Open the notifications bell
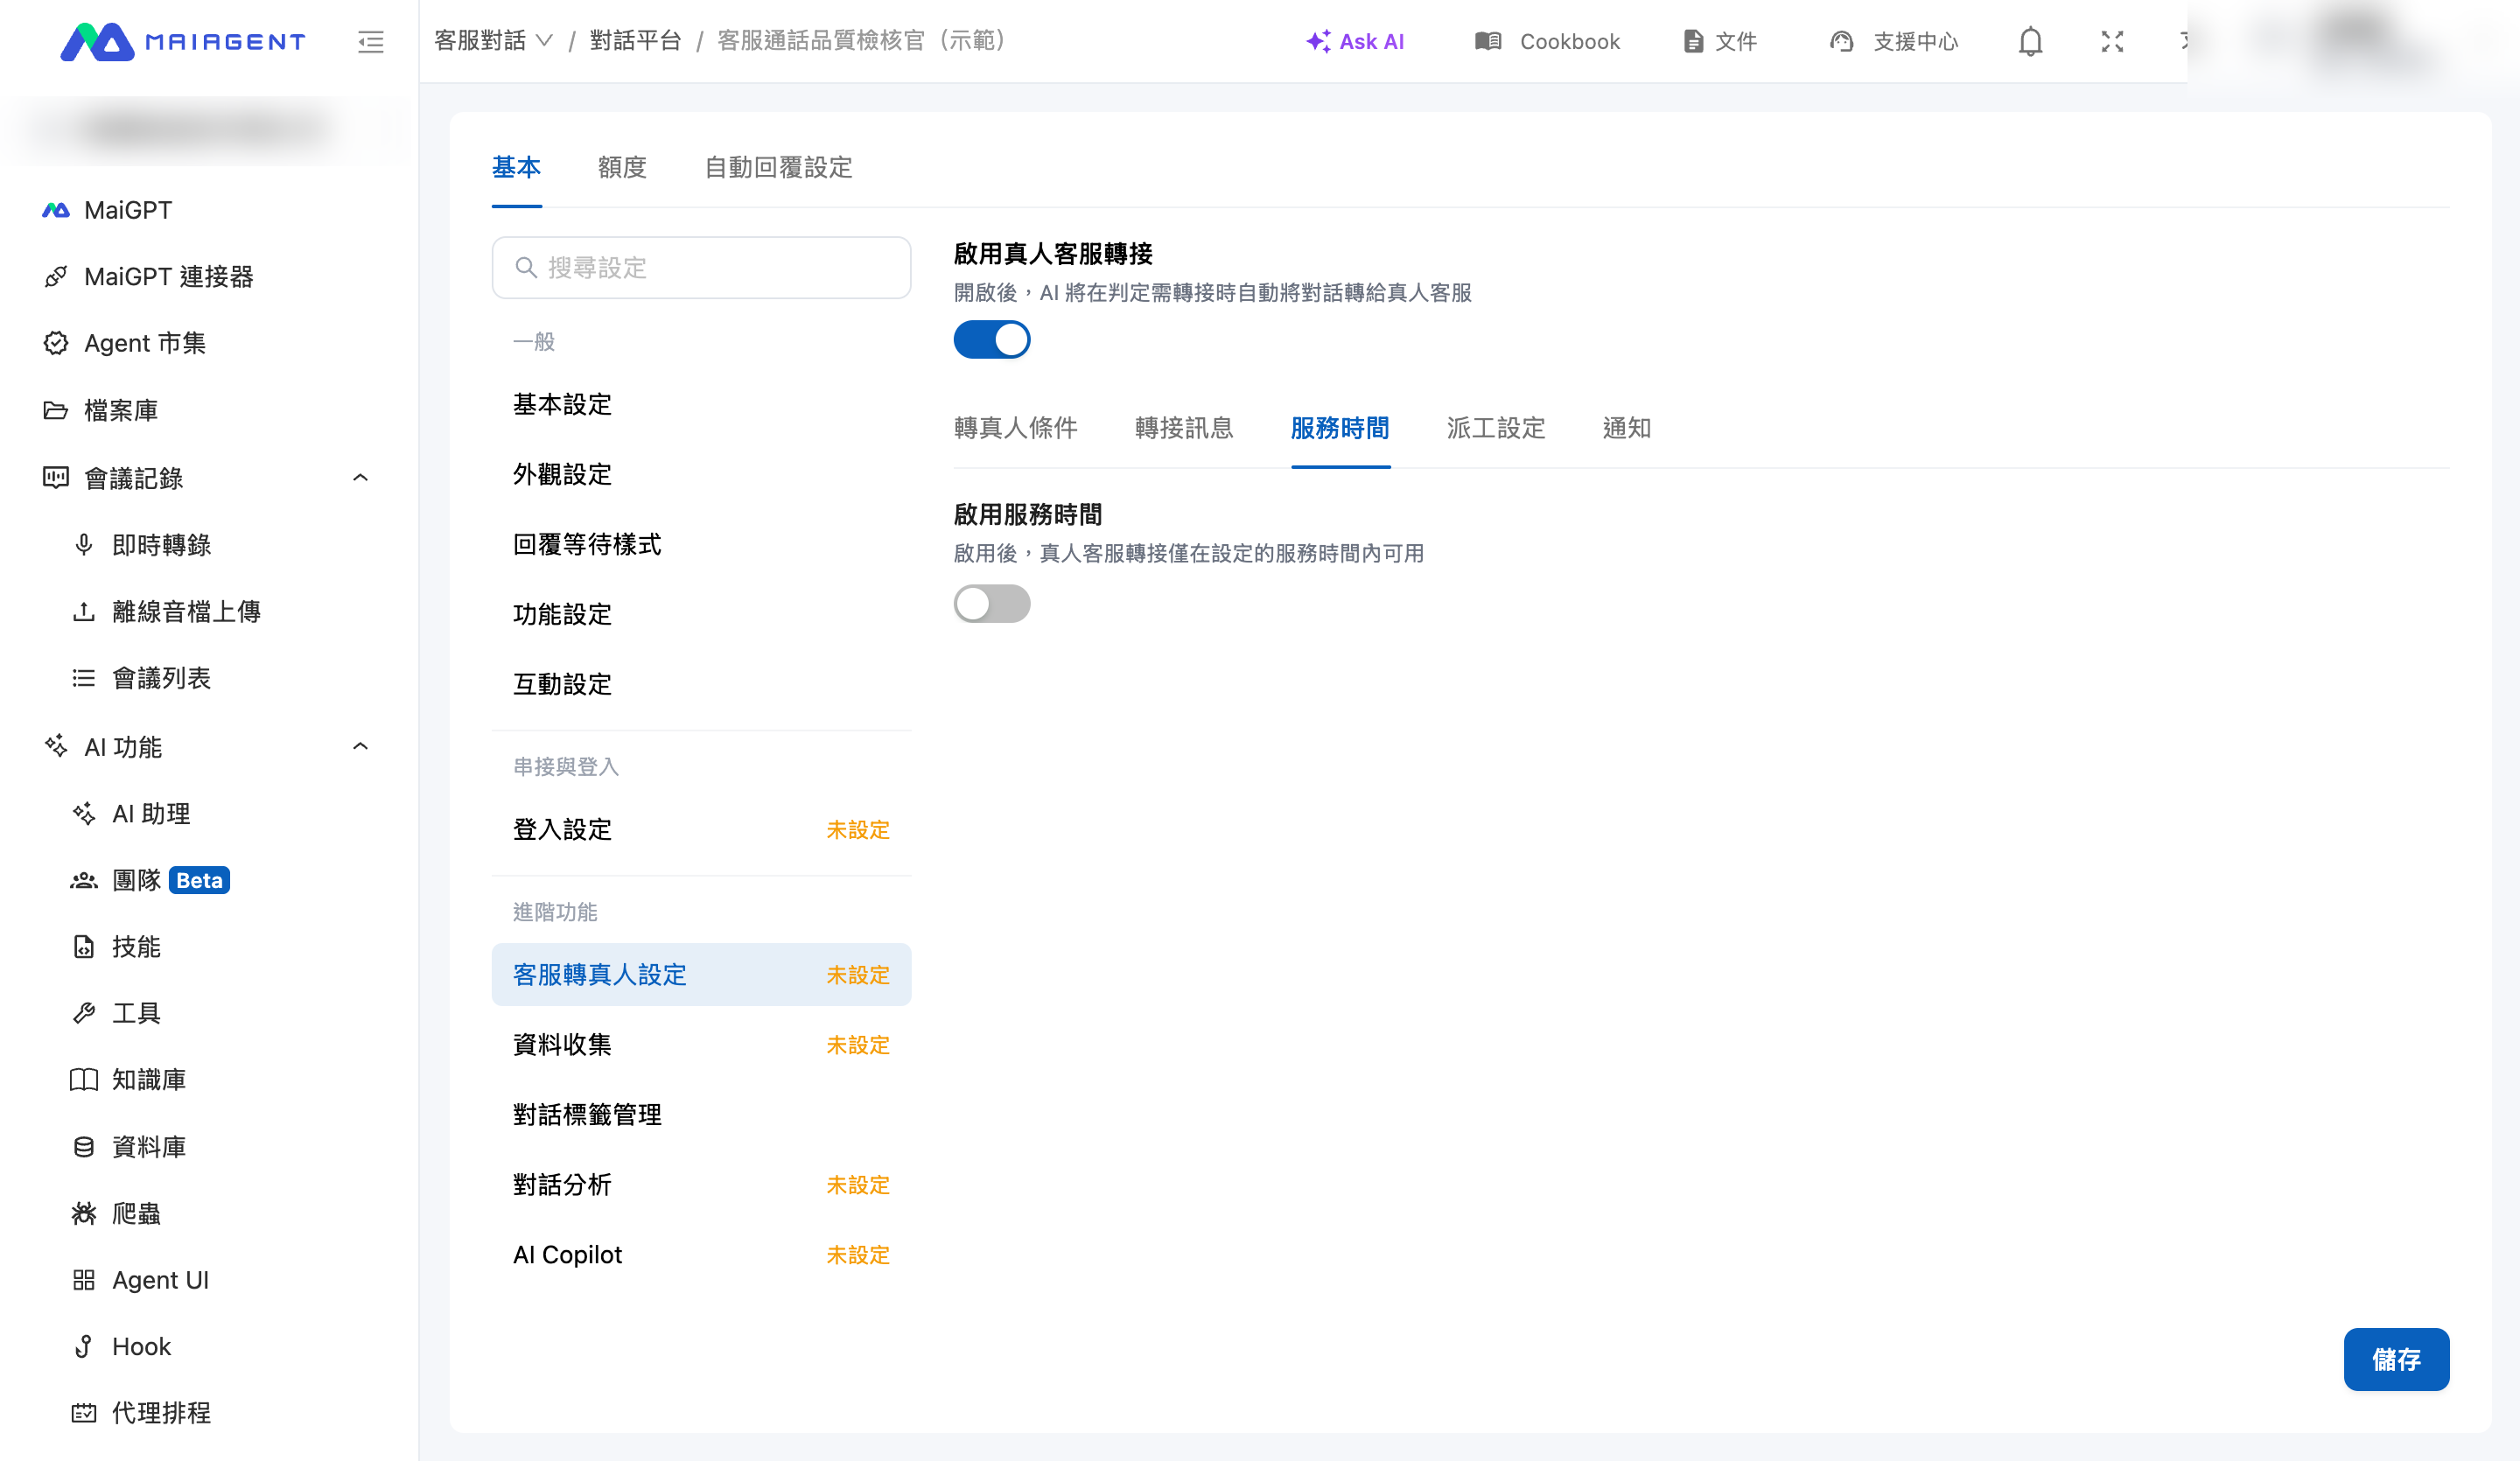 pyautogui.click(x=2030, y=41)
